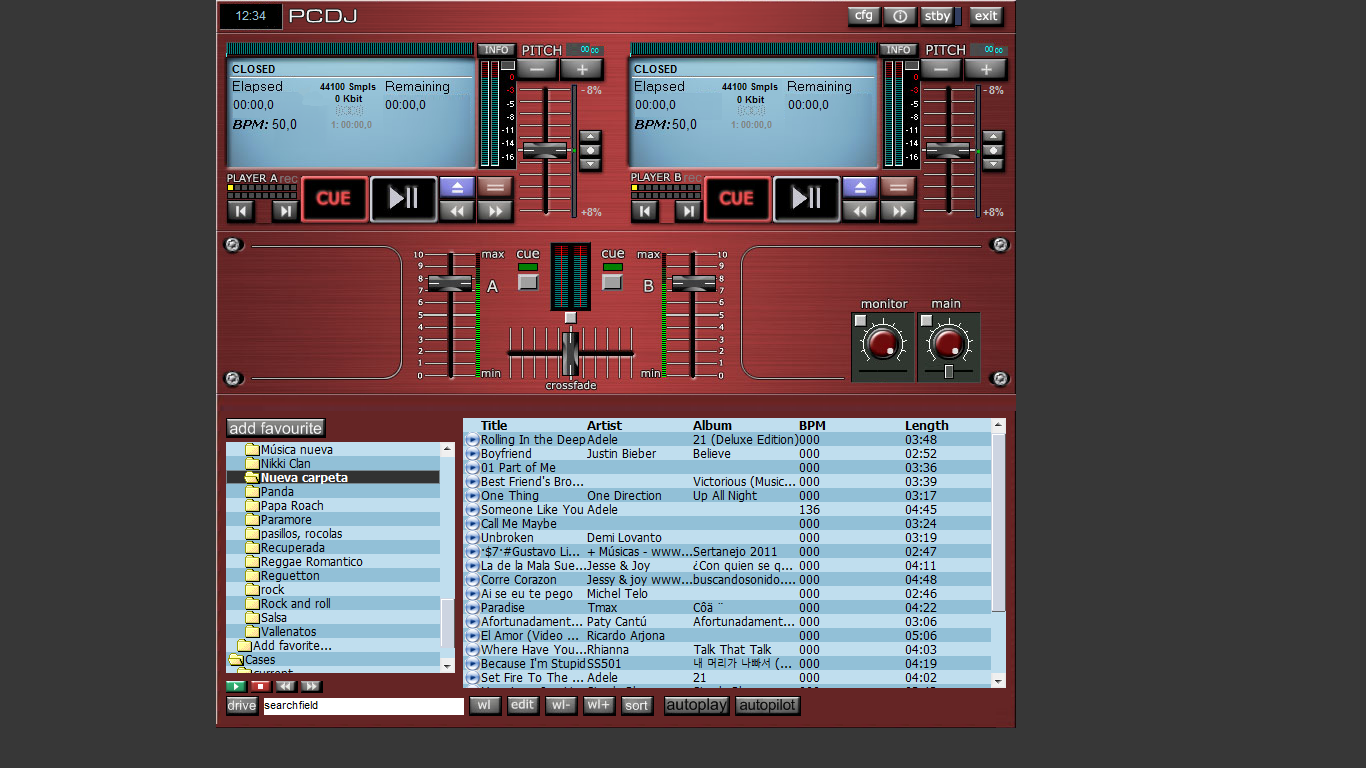Image resolution: width=1366 pixels, height=768 pixels.
Task: Click the rewind icon on Player A
Action: click(457, 211)
